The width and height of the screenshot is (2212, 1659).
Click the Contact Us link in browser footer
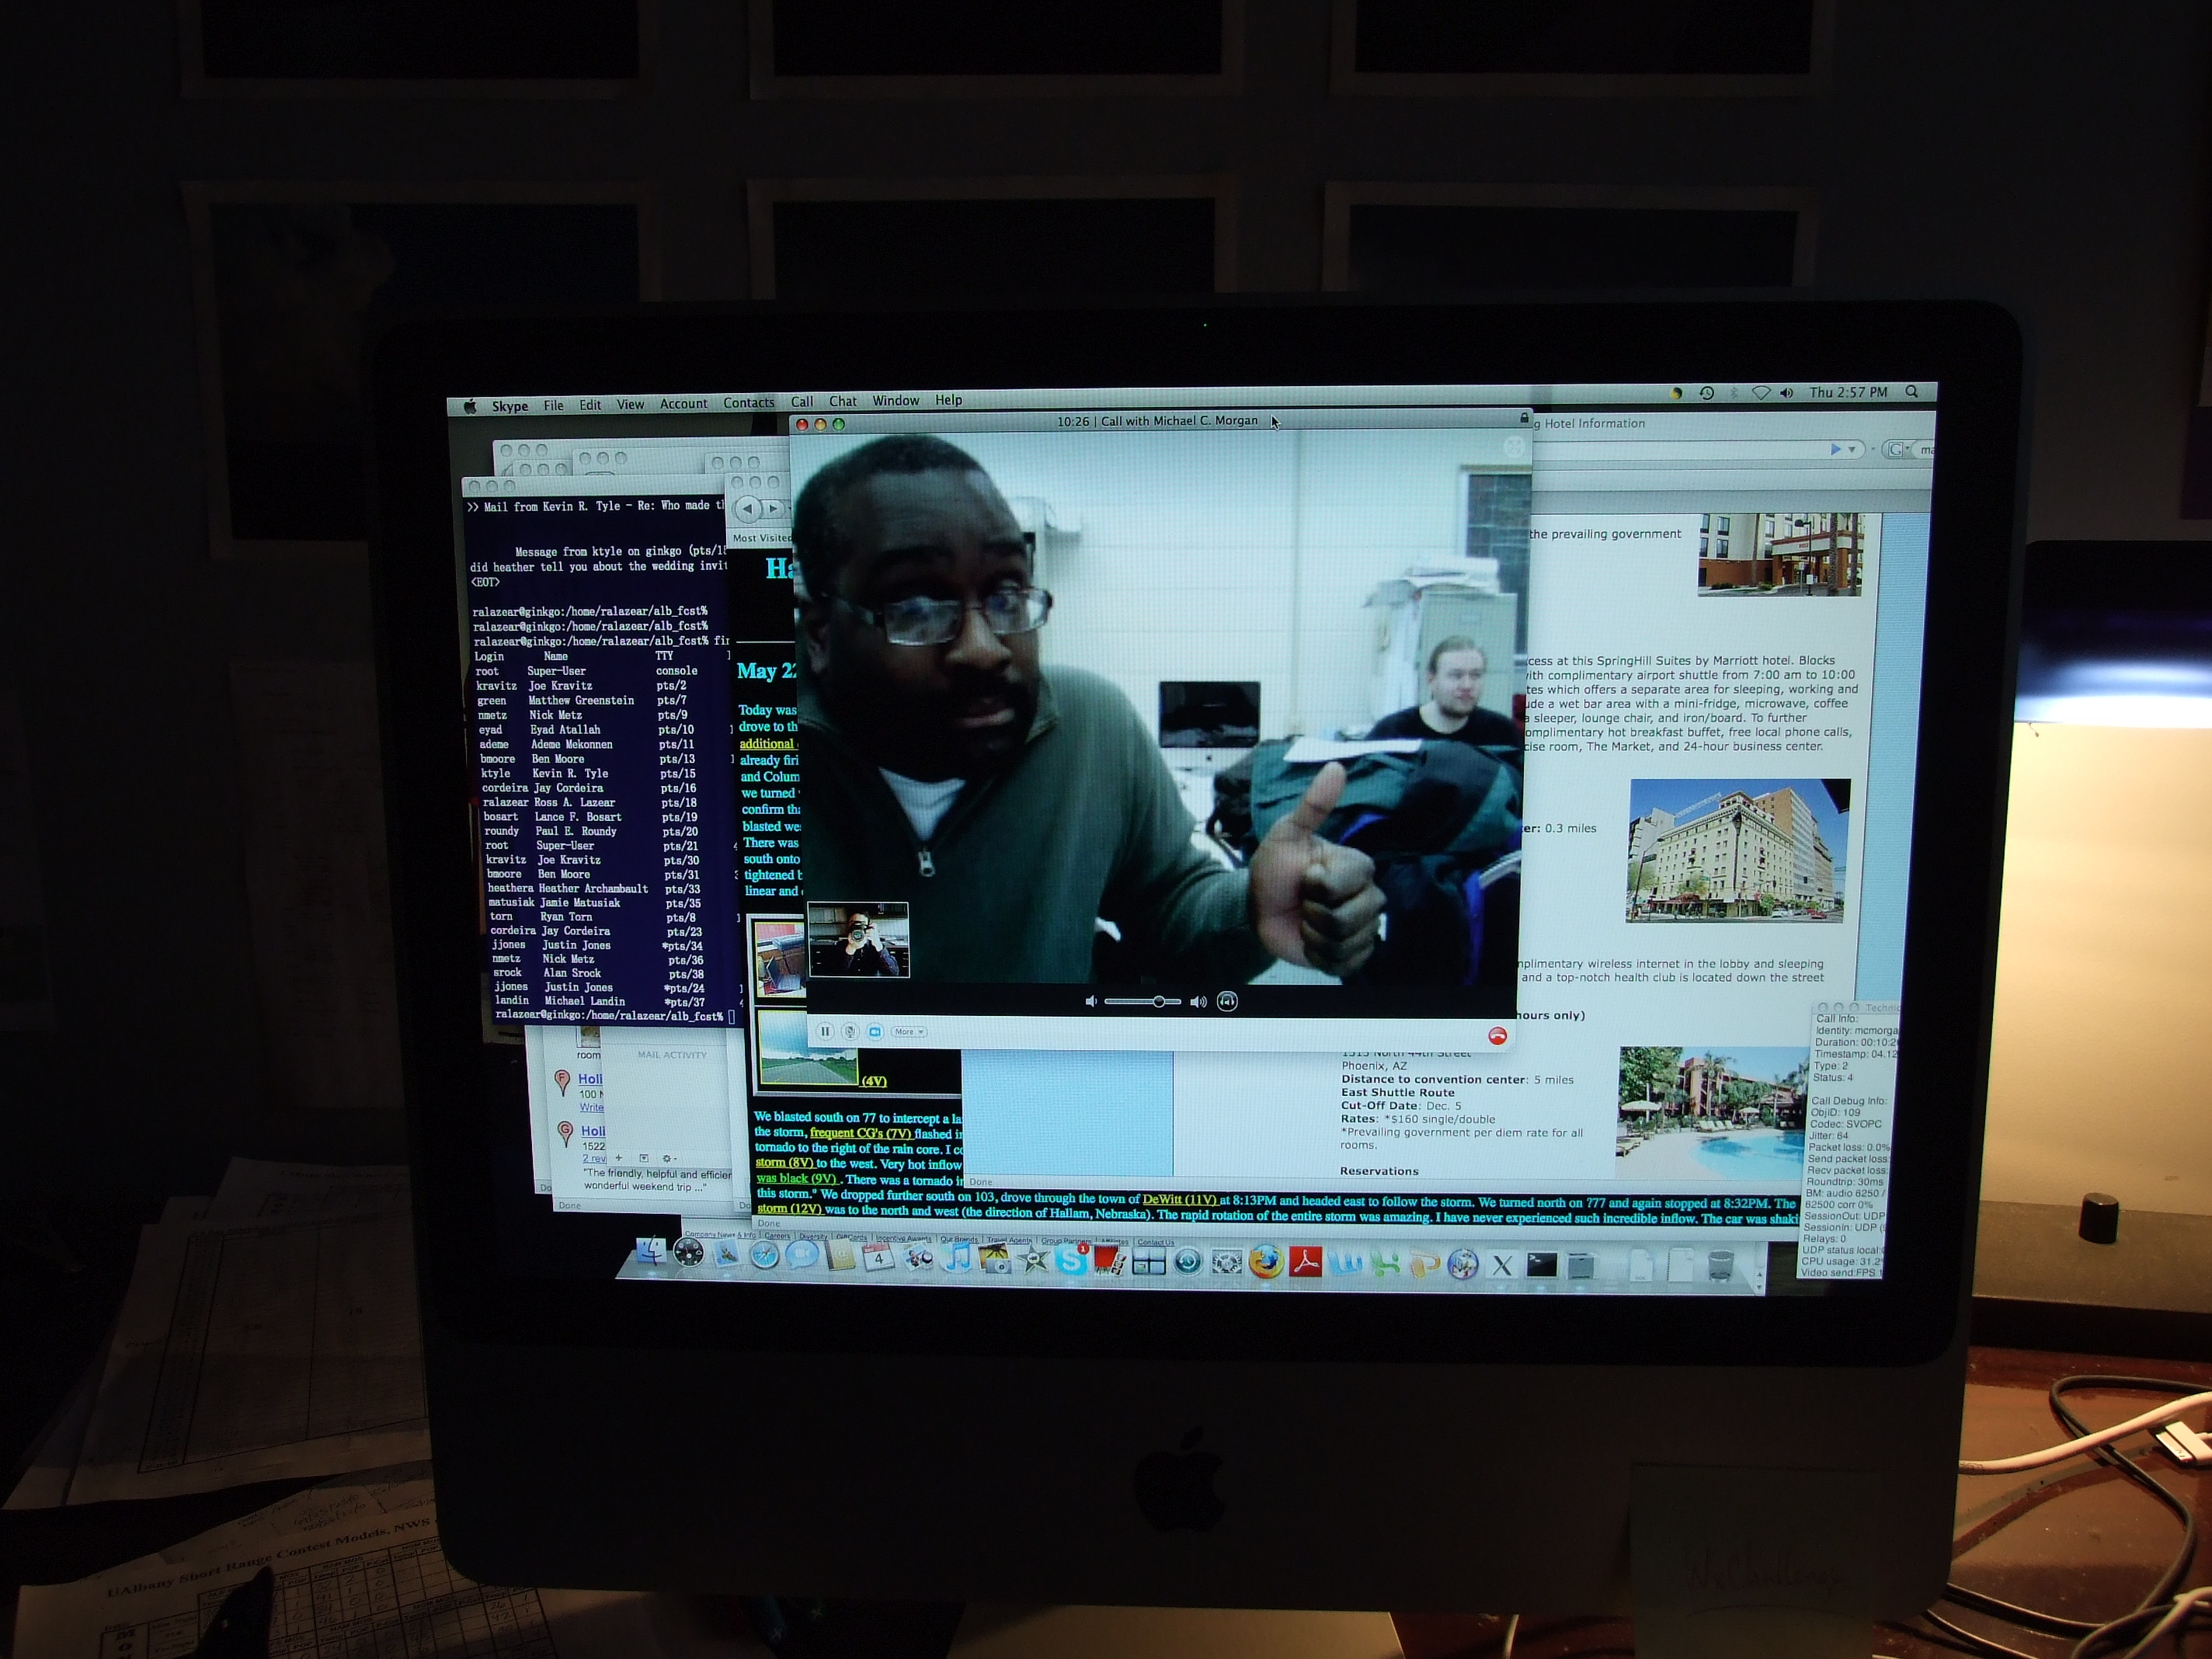(1156, 1243)
